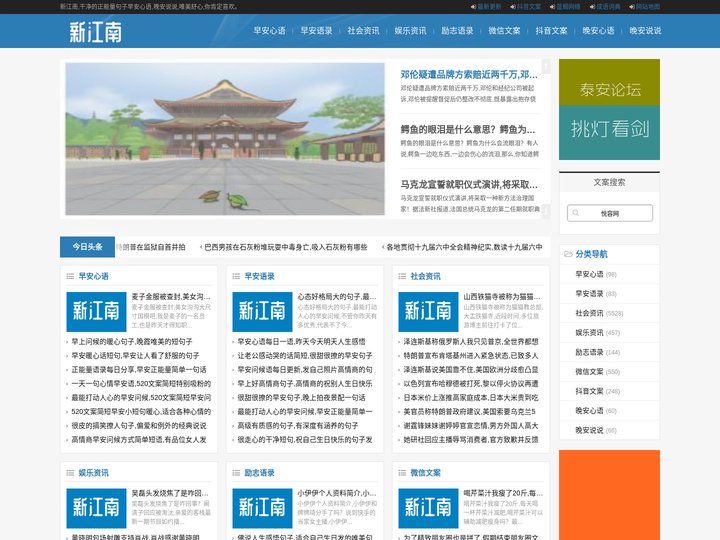Screen dimensions: 720x540
Task: Open article 心态好格局大的句子
Action: click(x=337, y=297)
